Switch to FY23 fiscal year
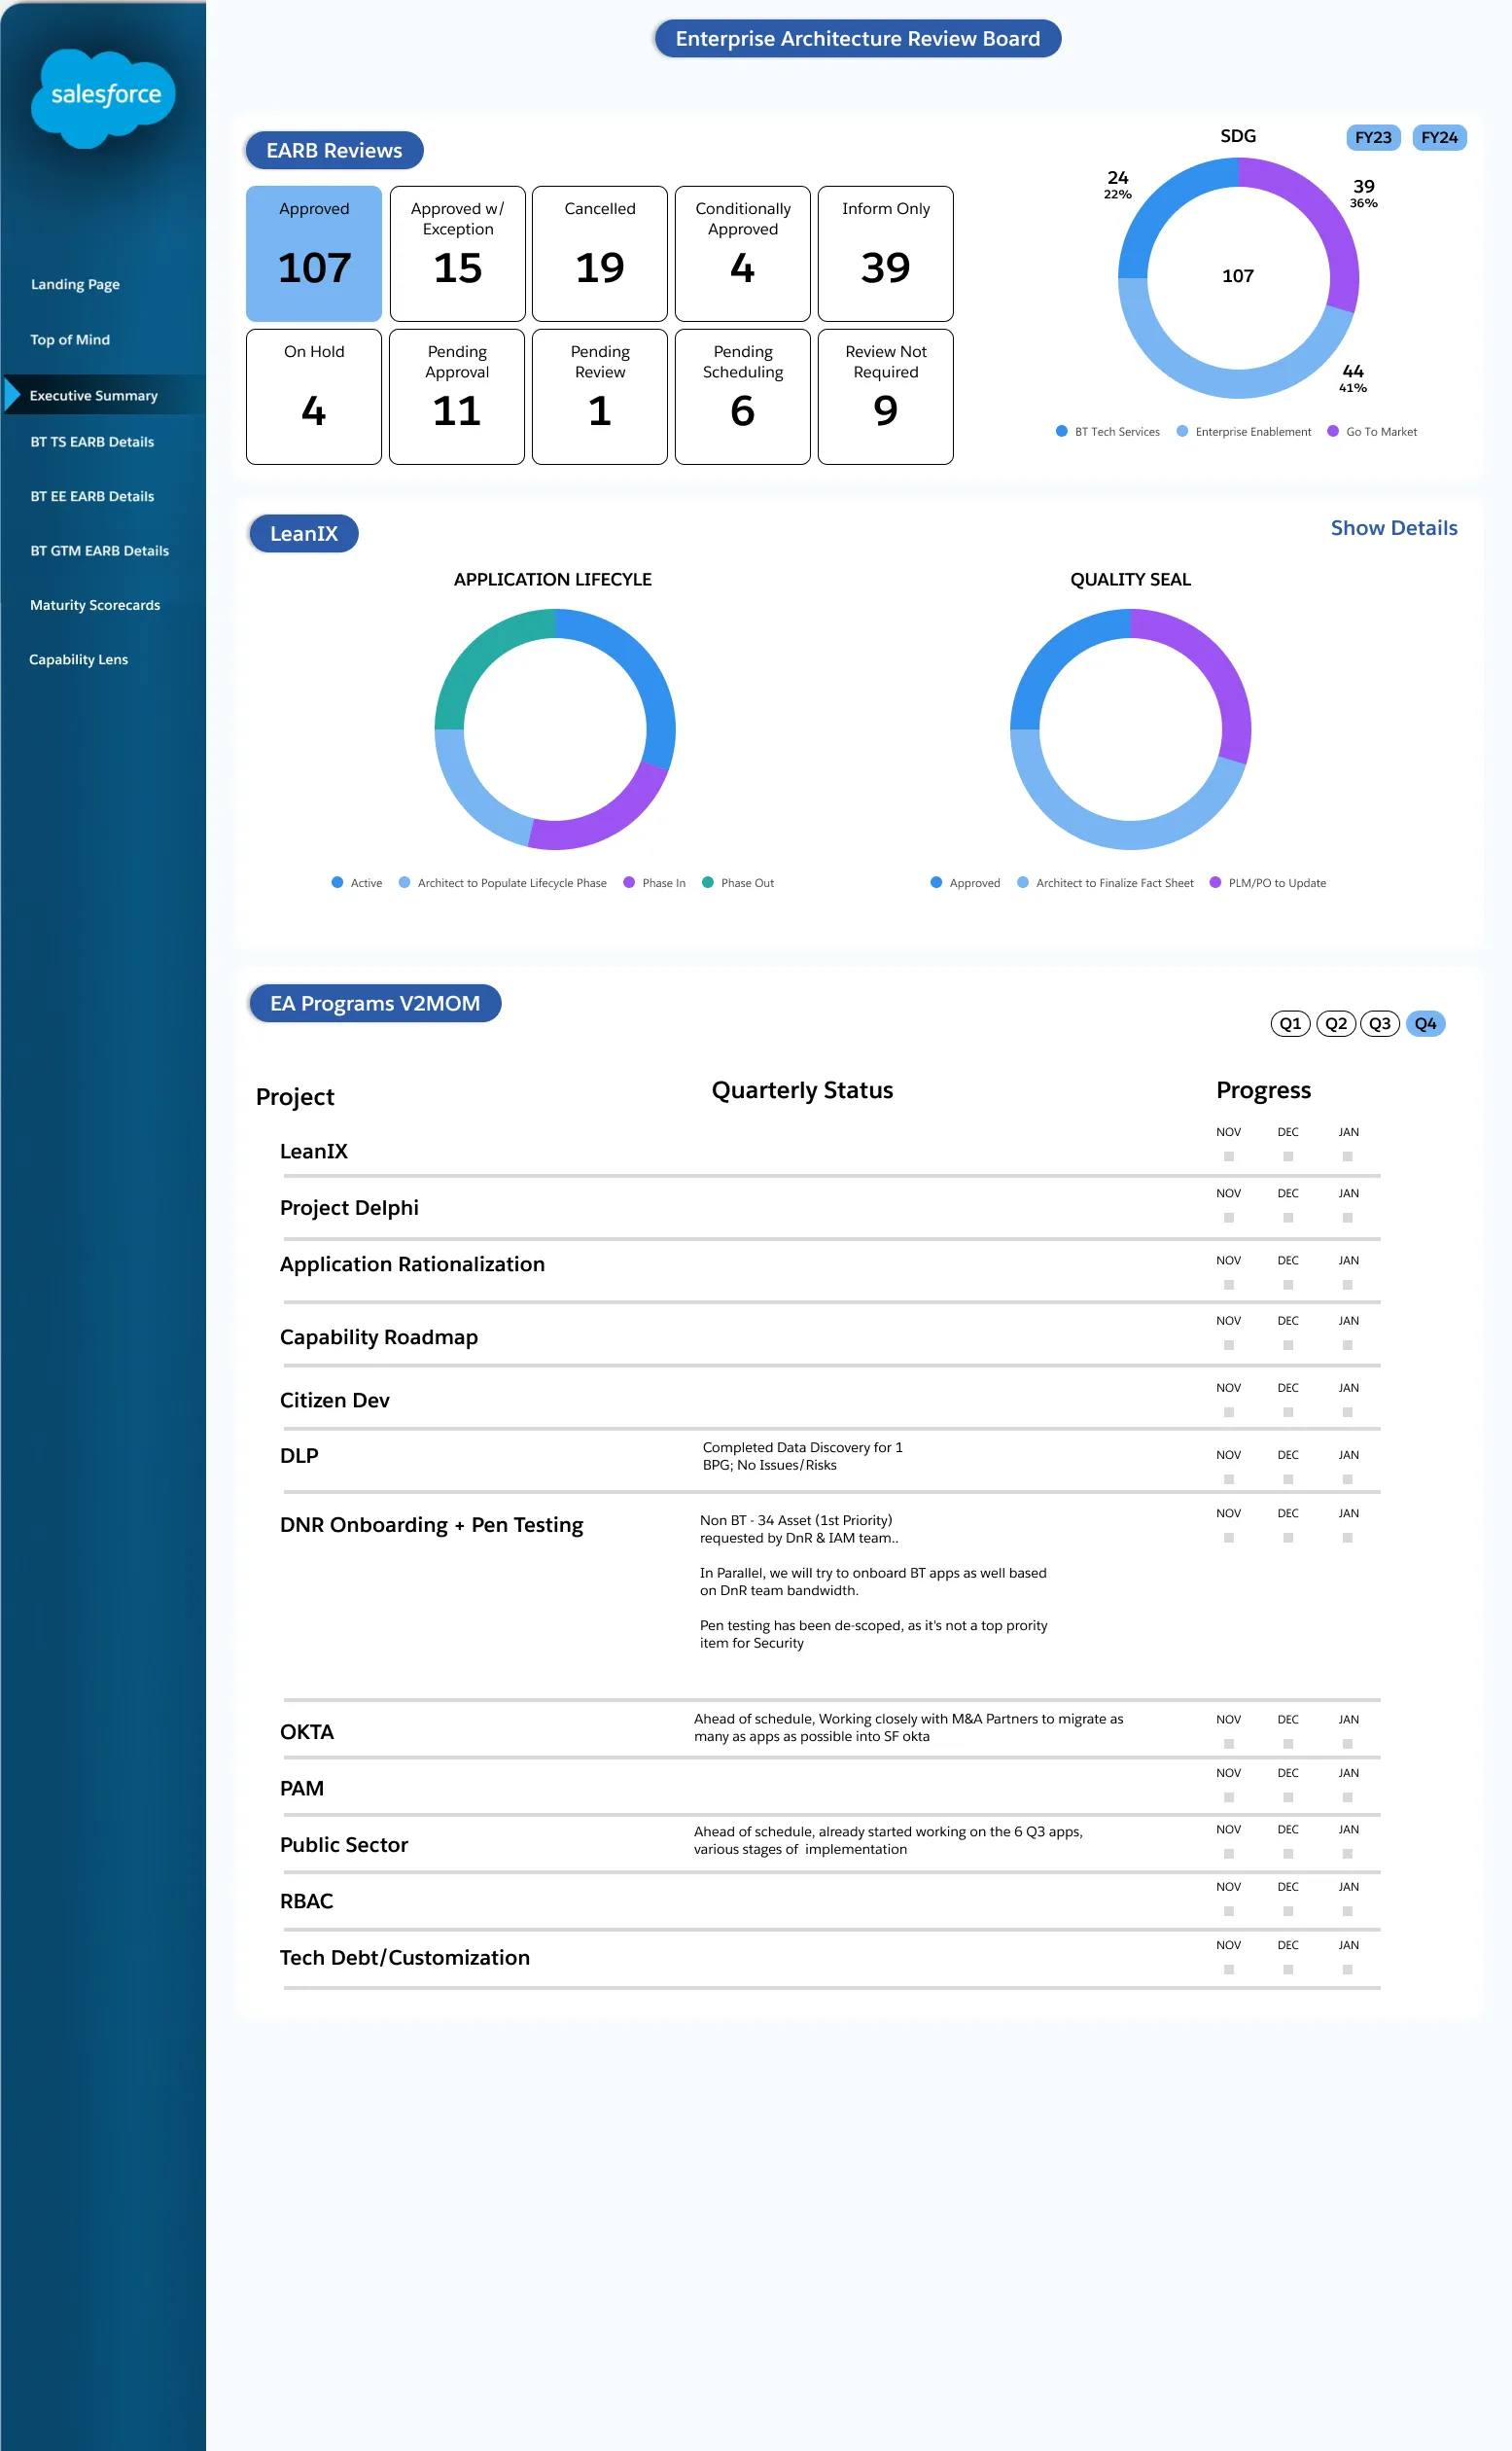The width and height of the screenshot is (1512, 2451). (x=1373, y=137)
